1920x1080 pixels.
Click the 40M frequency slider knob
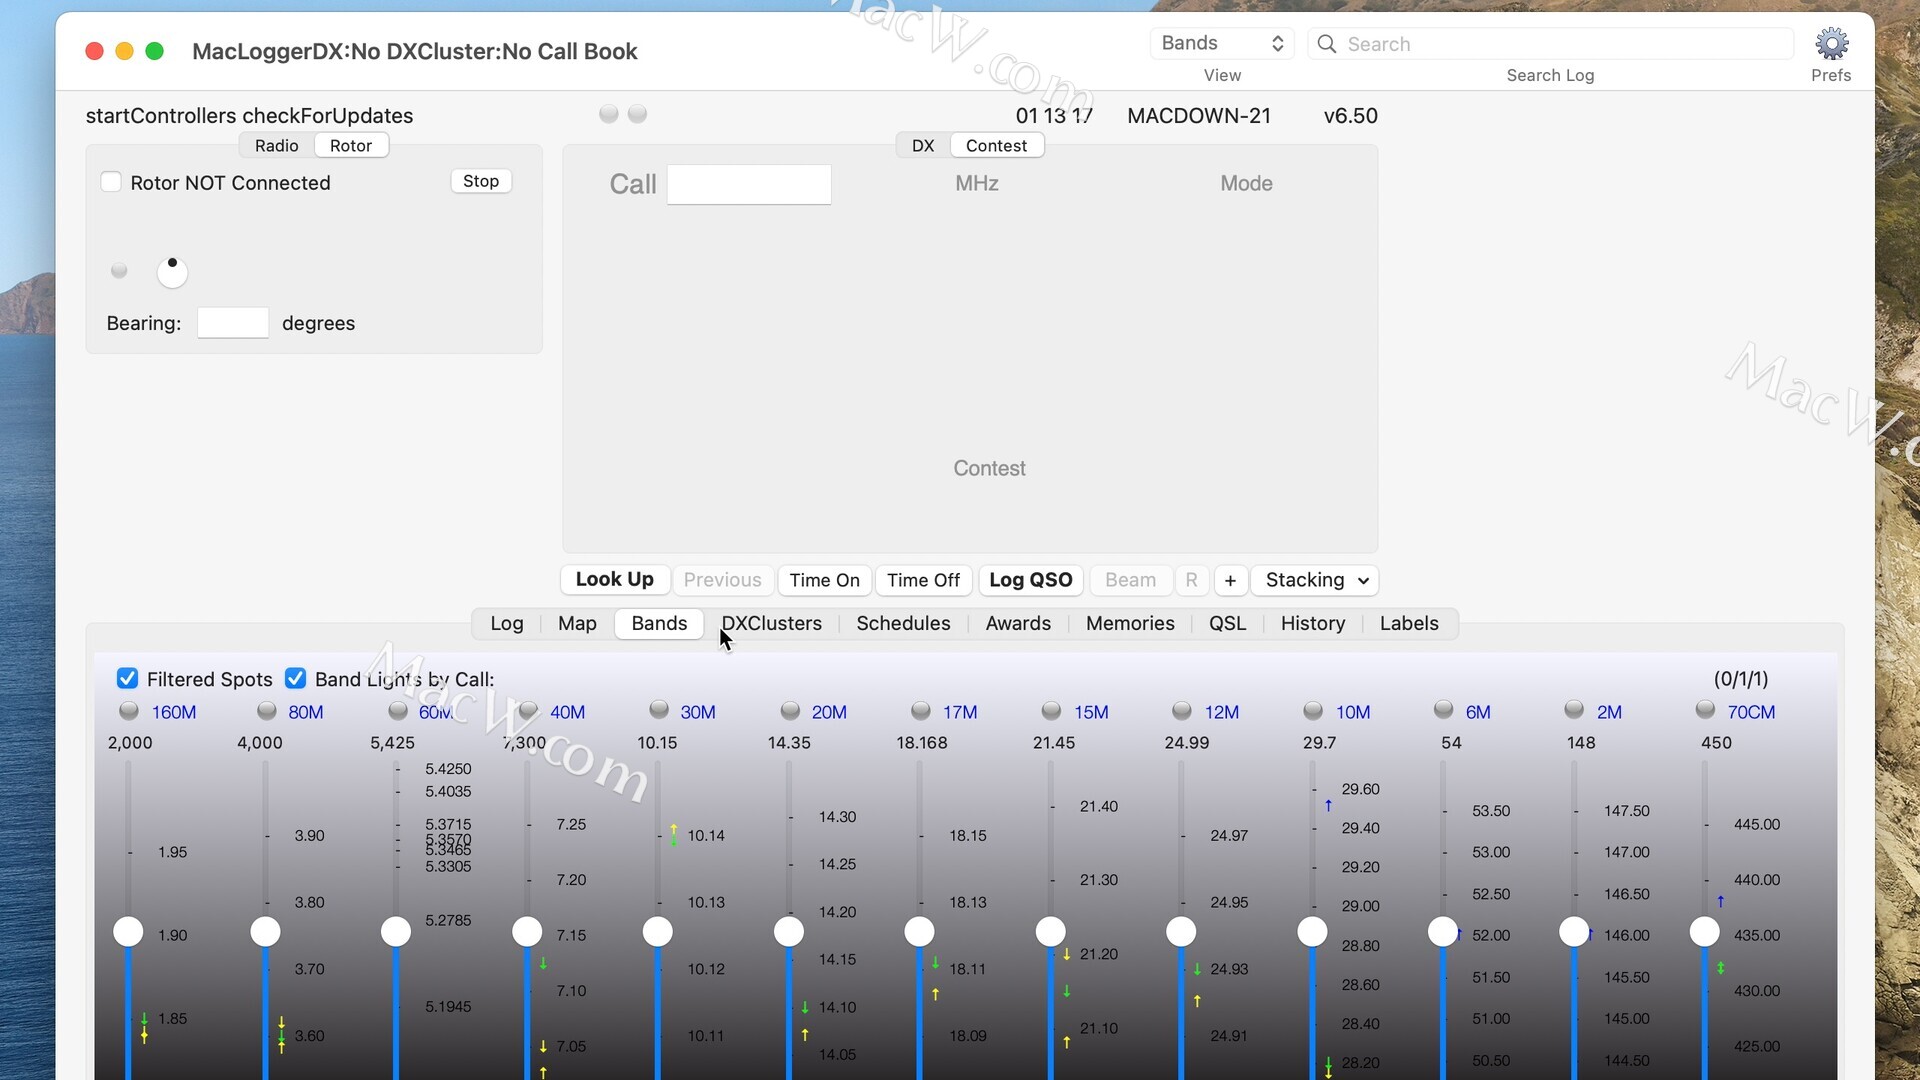tap(527, 931)
